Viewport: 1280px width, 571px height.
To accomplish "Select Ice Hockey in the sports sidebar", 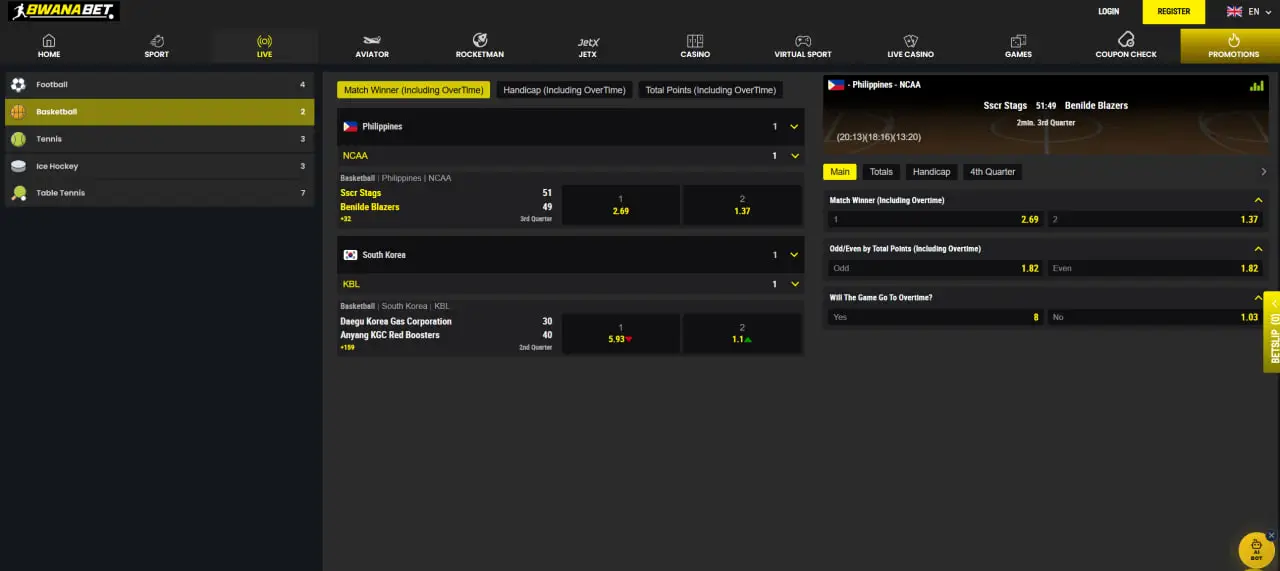I will point(160,166).
